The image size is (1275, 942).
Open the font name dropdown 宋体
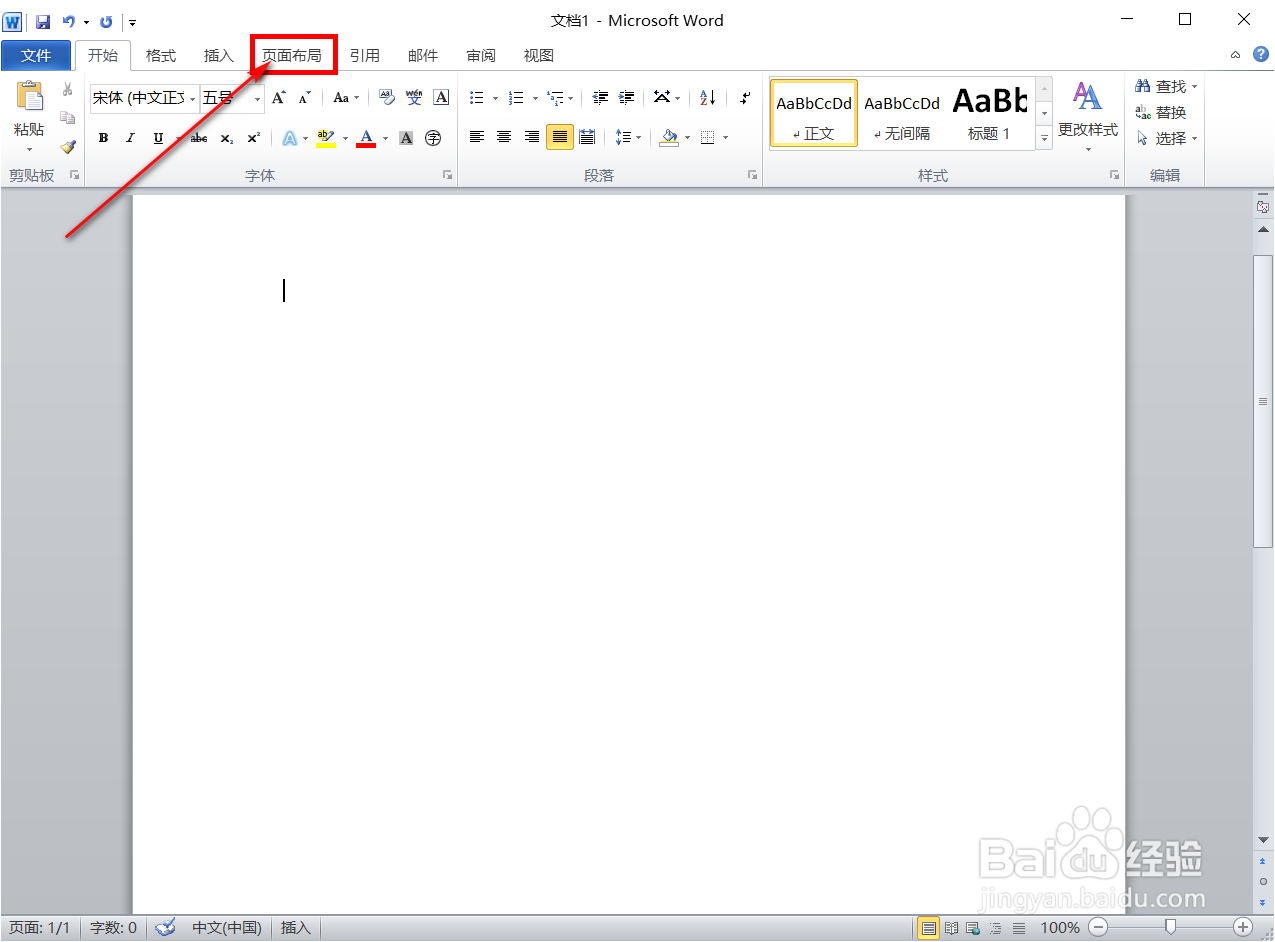tap(192, 99)
